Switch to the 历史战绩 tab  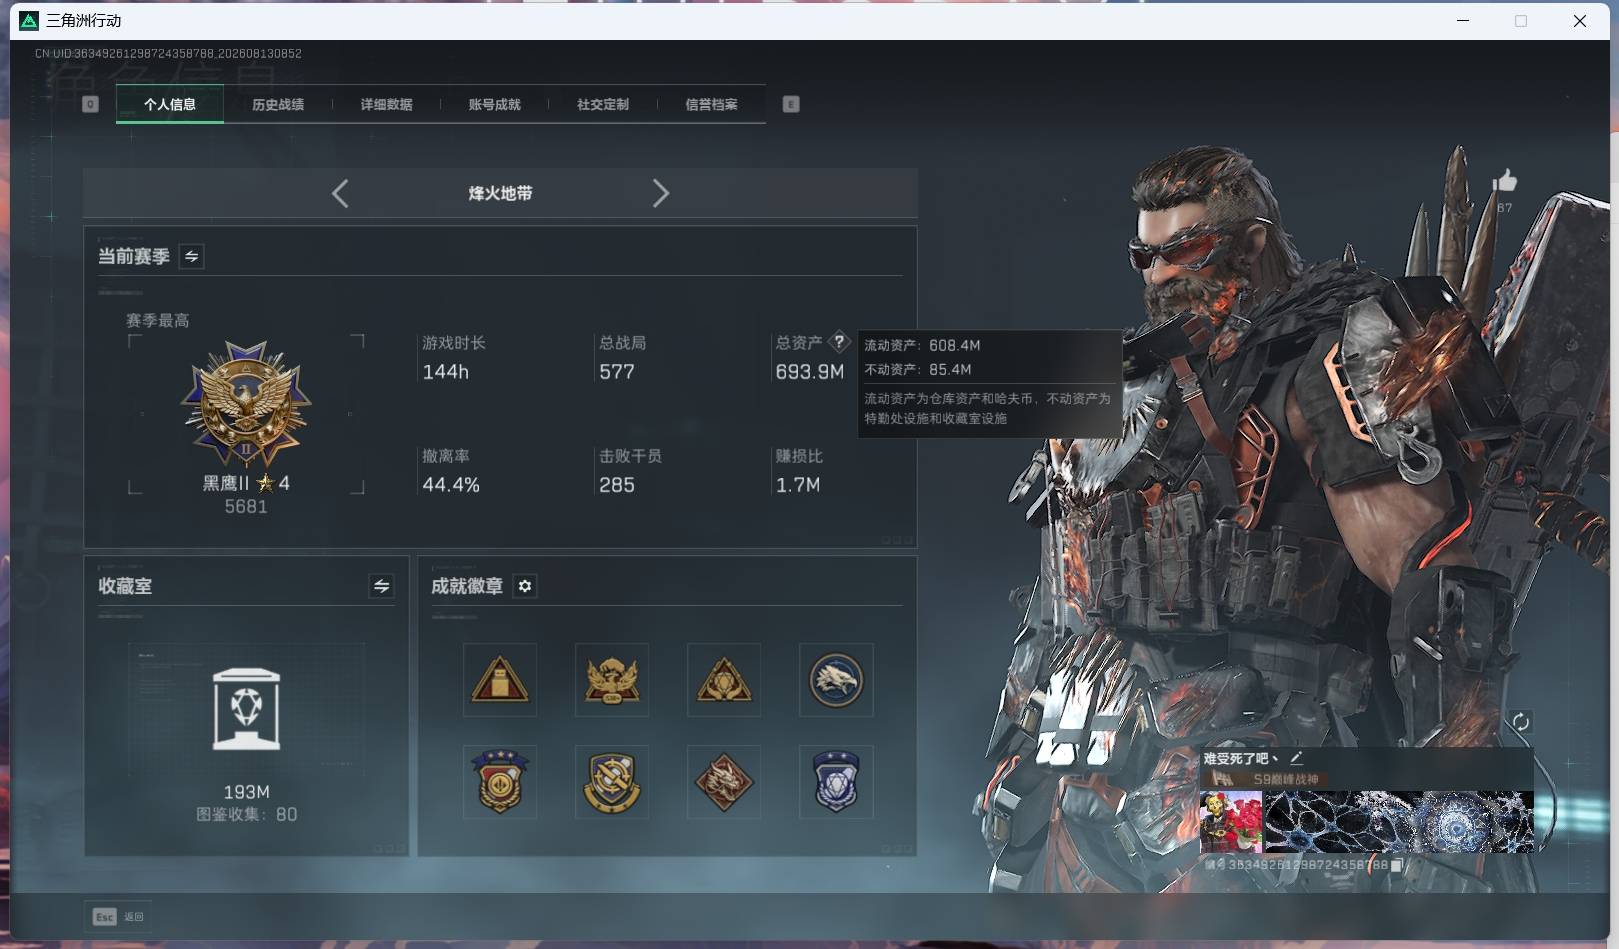[x=278, y=104]
